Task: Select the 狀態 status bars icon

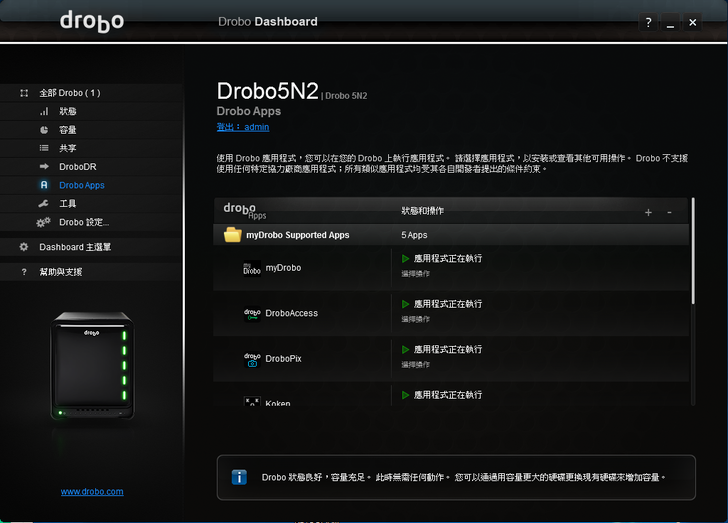Action: click(44, 111)
